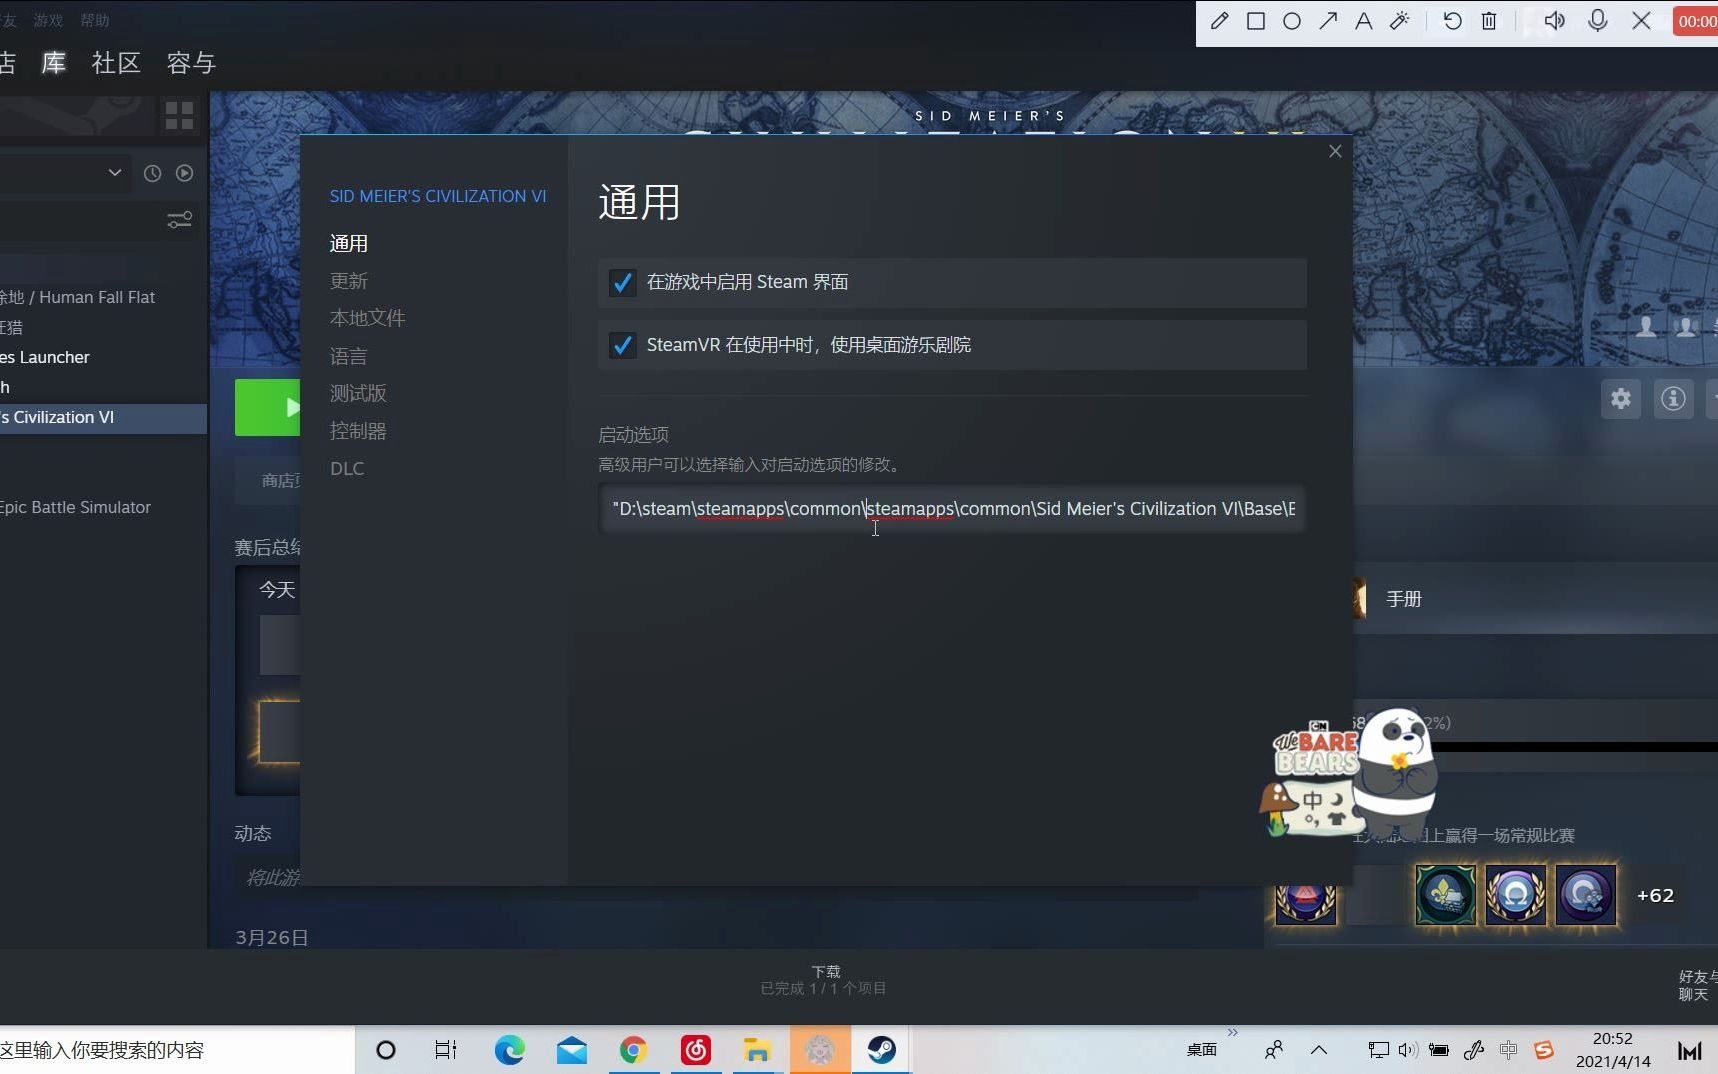Select the pencil tool in recorder toolbar
The image size is (1718, 1074).
point(1219,21)
